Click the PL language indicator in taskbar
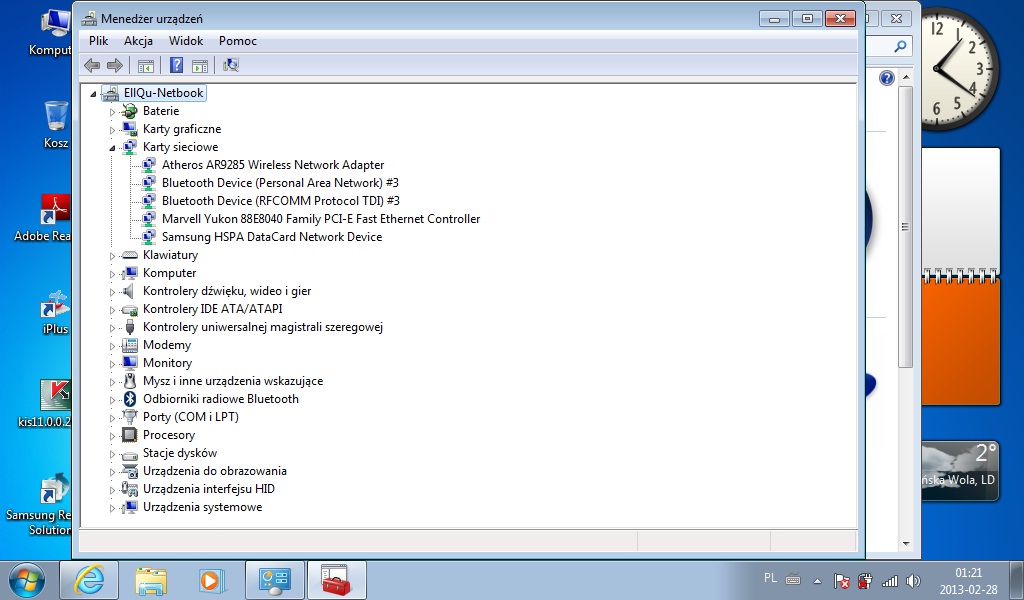This screenshot has height=600, width=1024. 770,578
